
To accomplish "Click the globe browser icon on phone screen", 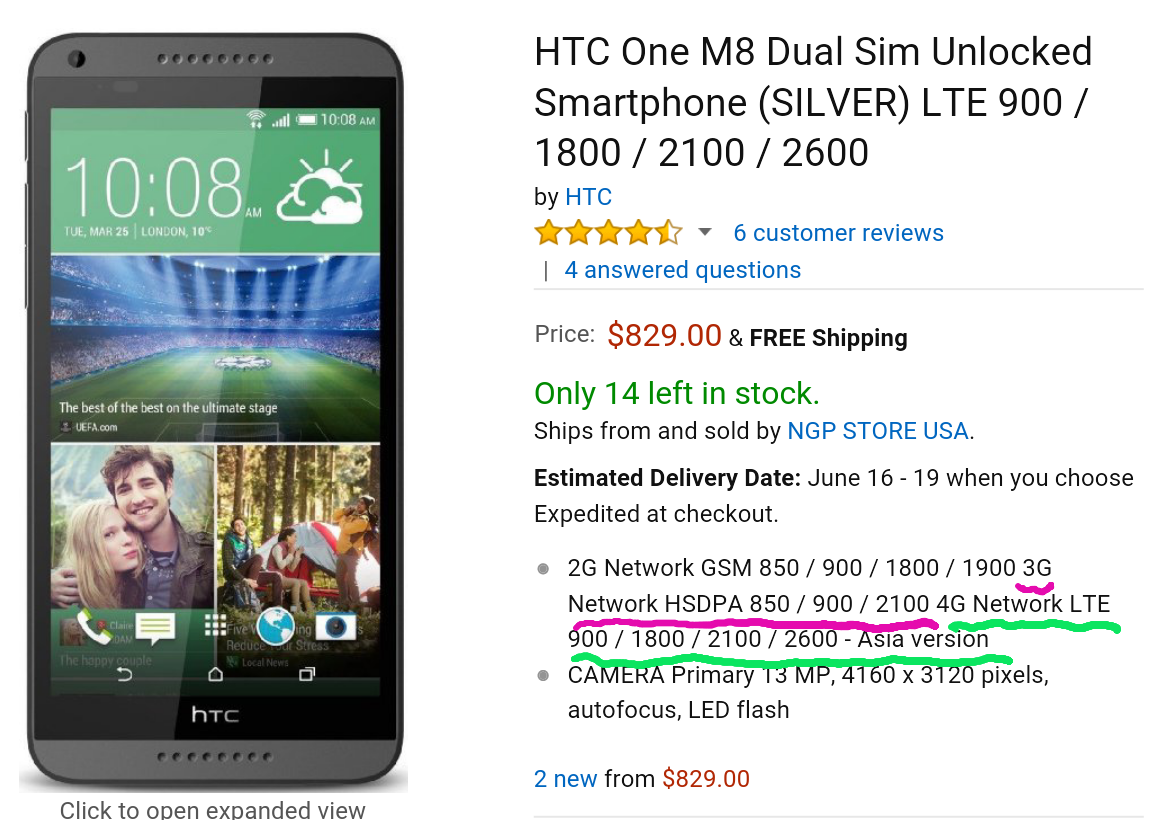I will [x=276, y=626].
